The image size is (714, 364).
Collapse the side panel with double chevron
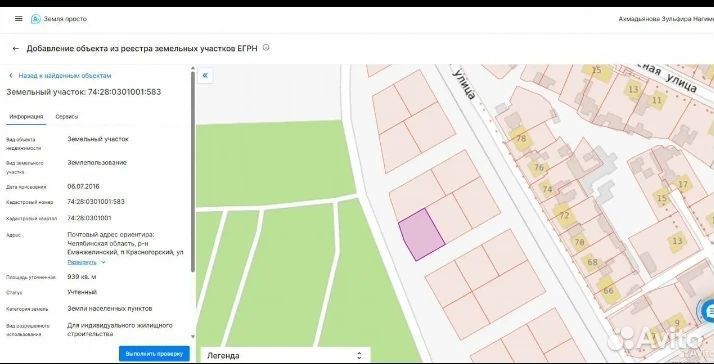click(205, 76)
